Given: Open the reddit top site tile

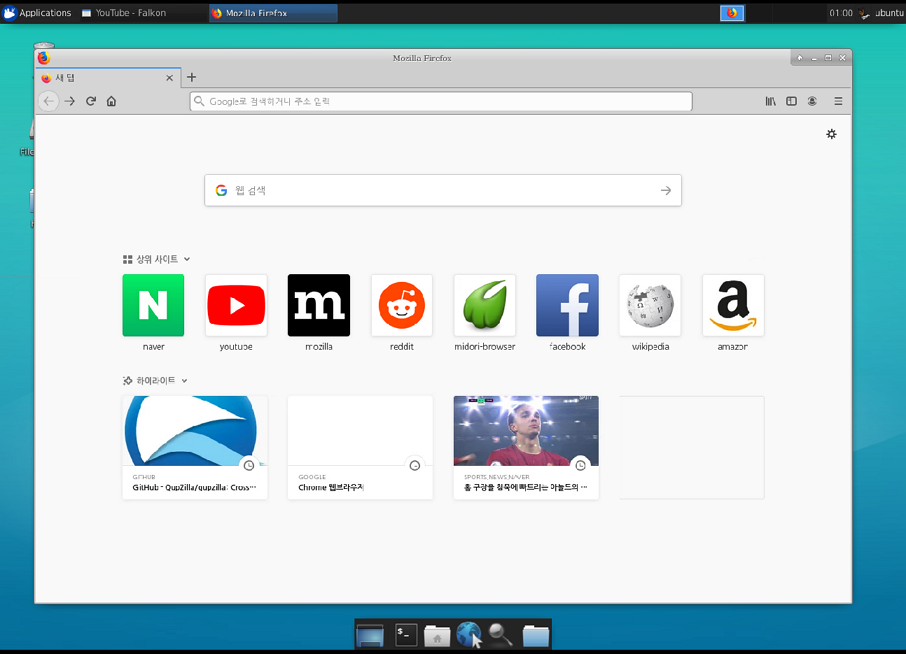Looking at the screenshot, I should [402, 305].
